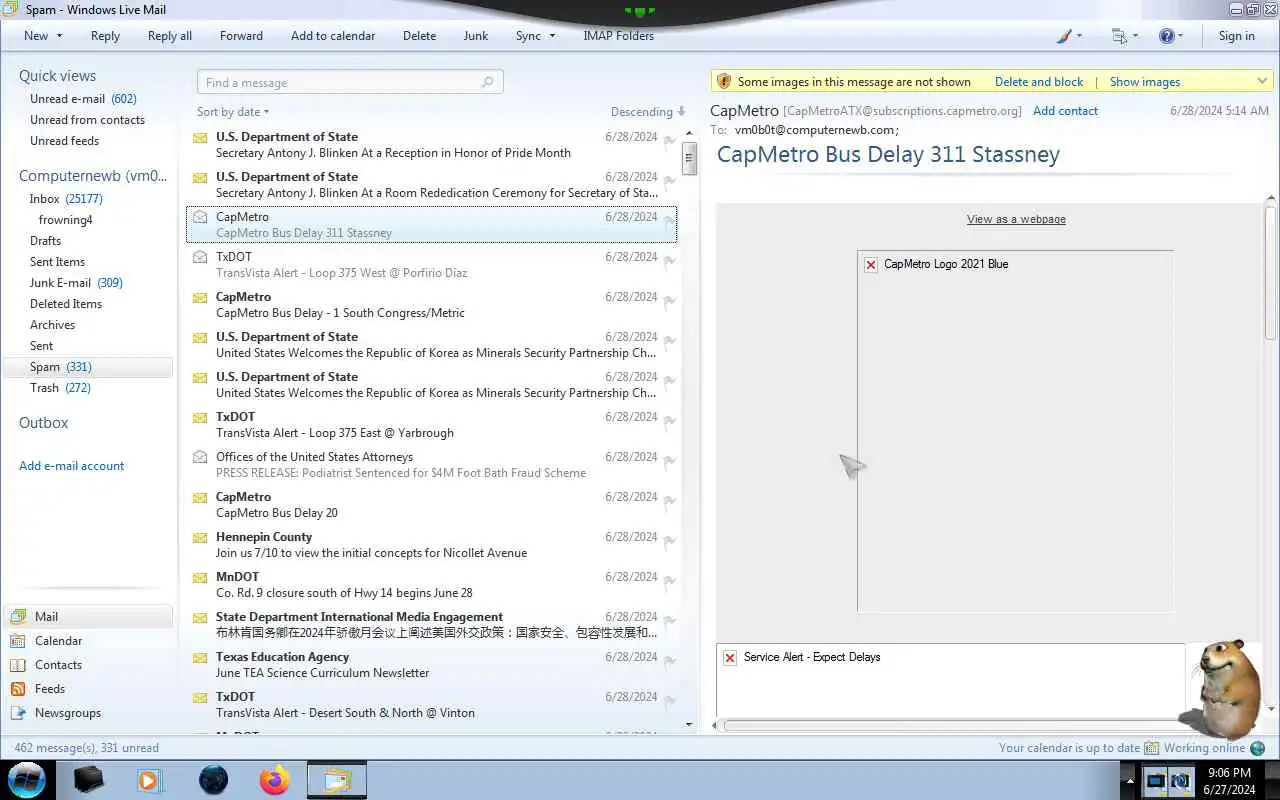Select Unread e-mail quick view
Screen dimensions: 1280x800
pyautogui.click(x=83, y=99)
